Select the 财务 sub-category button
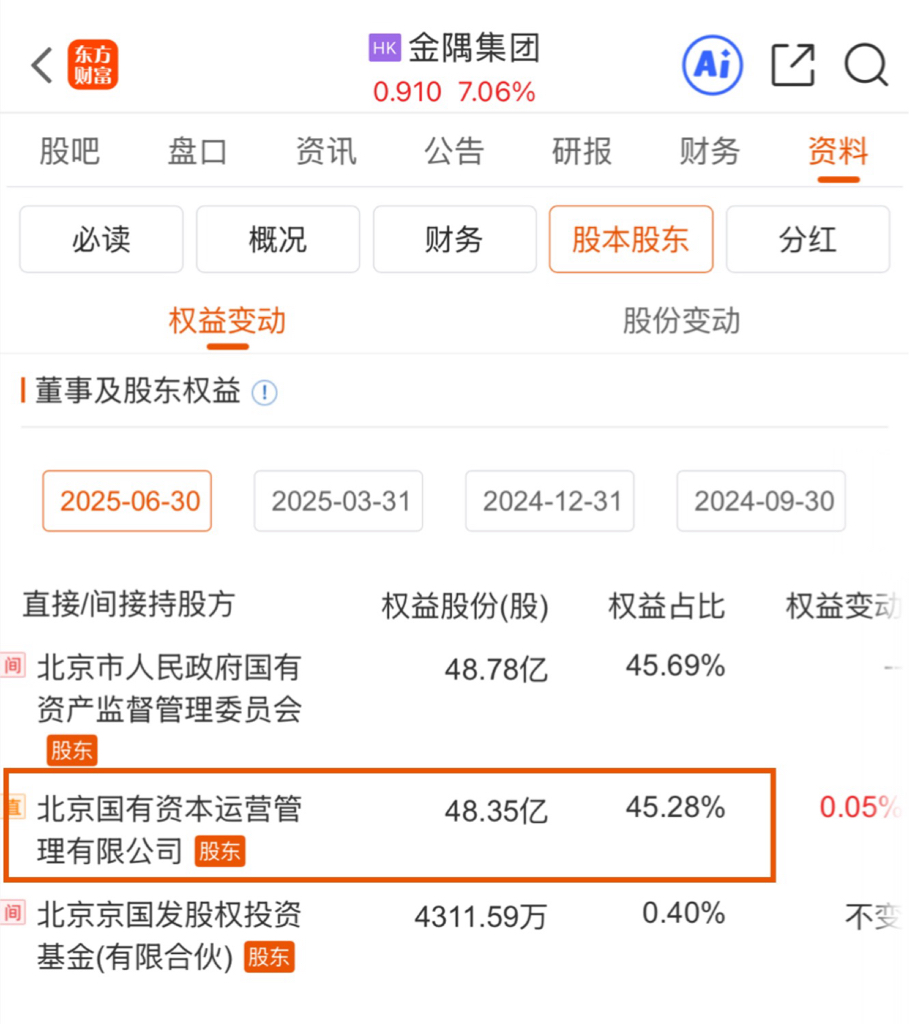The width and height of the screenshot is (909, 1024). click(x=454, y=239)
